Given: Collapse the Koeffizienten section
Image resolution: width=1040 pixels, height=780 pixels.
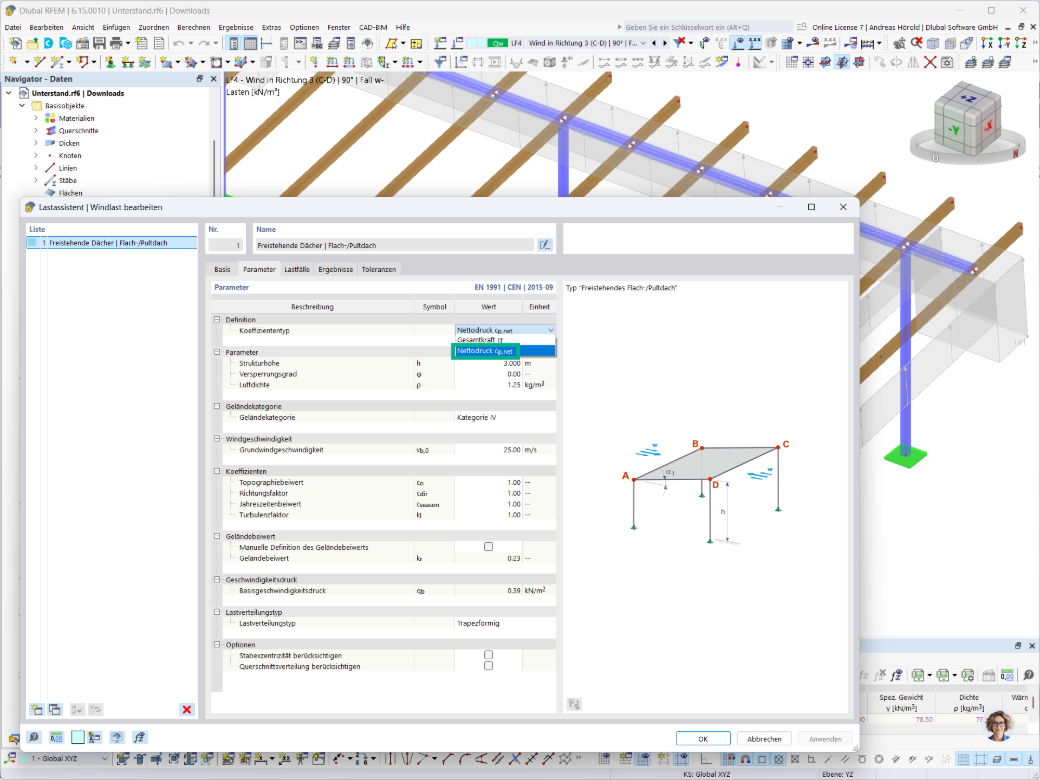Looking at the screenshot, I should click(x=217, y=471).
